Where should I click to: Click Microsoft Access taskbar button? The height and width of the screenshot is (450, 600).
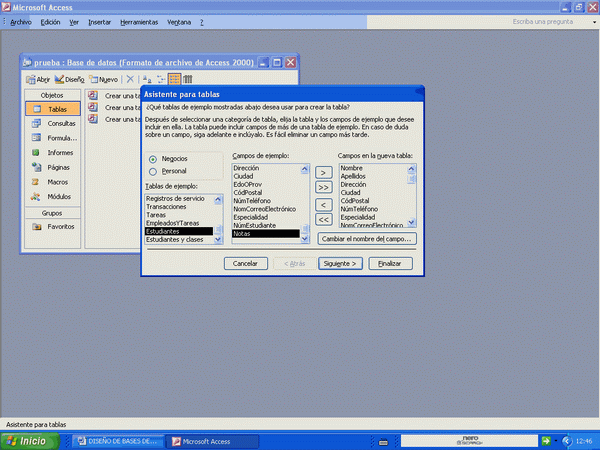click(x=214, y=441)
